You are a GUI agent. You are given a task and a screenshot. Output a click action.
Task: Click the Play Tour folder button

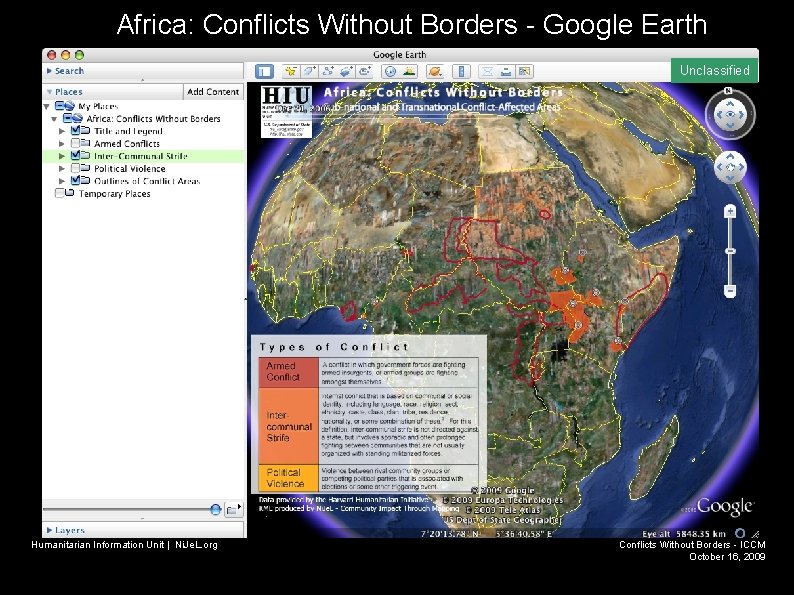233,509
